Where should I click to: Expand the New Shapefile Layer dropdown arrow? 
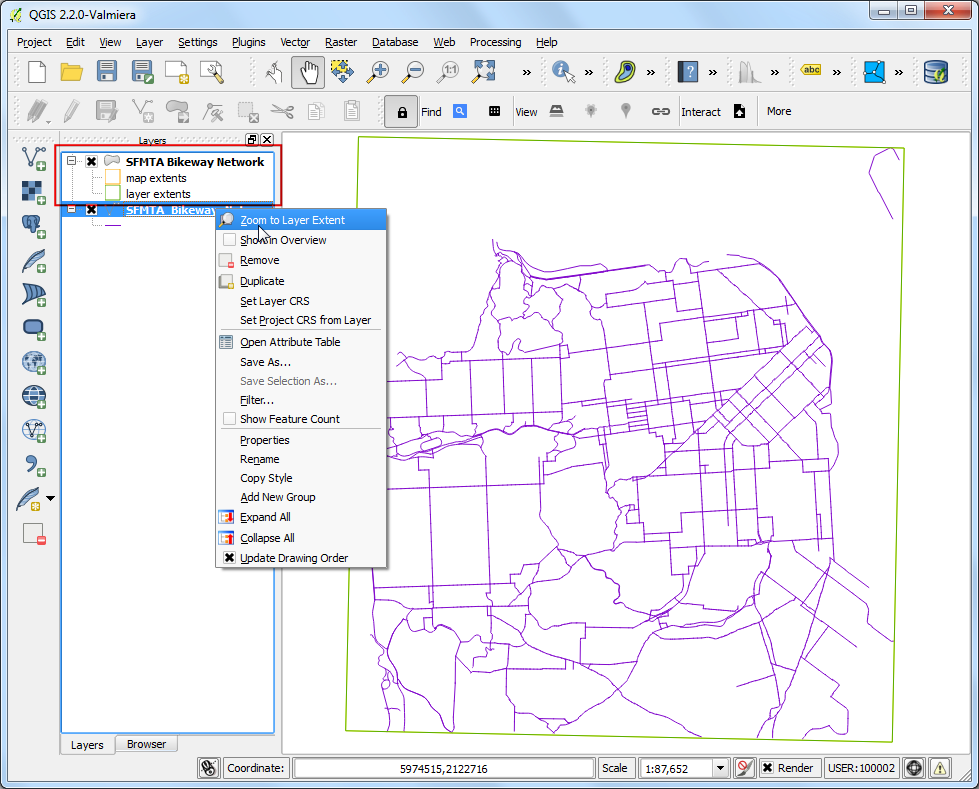point(50,498)
